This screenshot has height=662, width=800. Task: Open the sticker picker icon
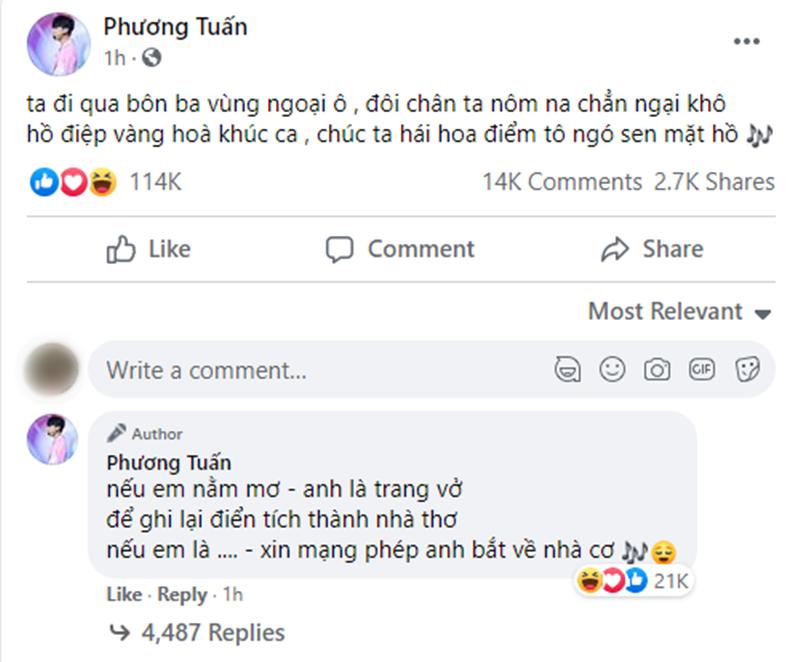coord(746,370)
